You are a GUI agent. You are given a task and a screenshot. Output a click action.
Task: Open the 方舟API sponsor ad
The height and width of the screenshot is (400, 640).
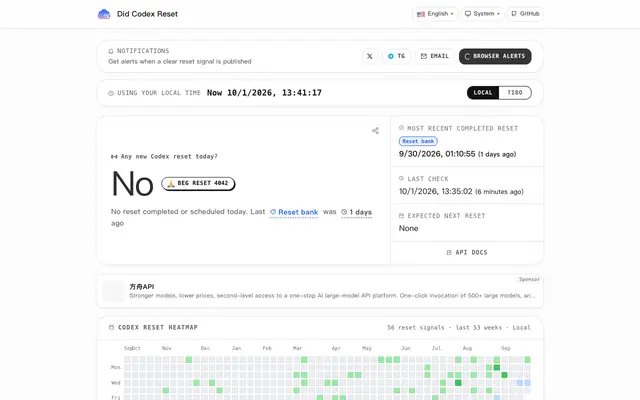point(320,291)
